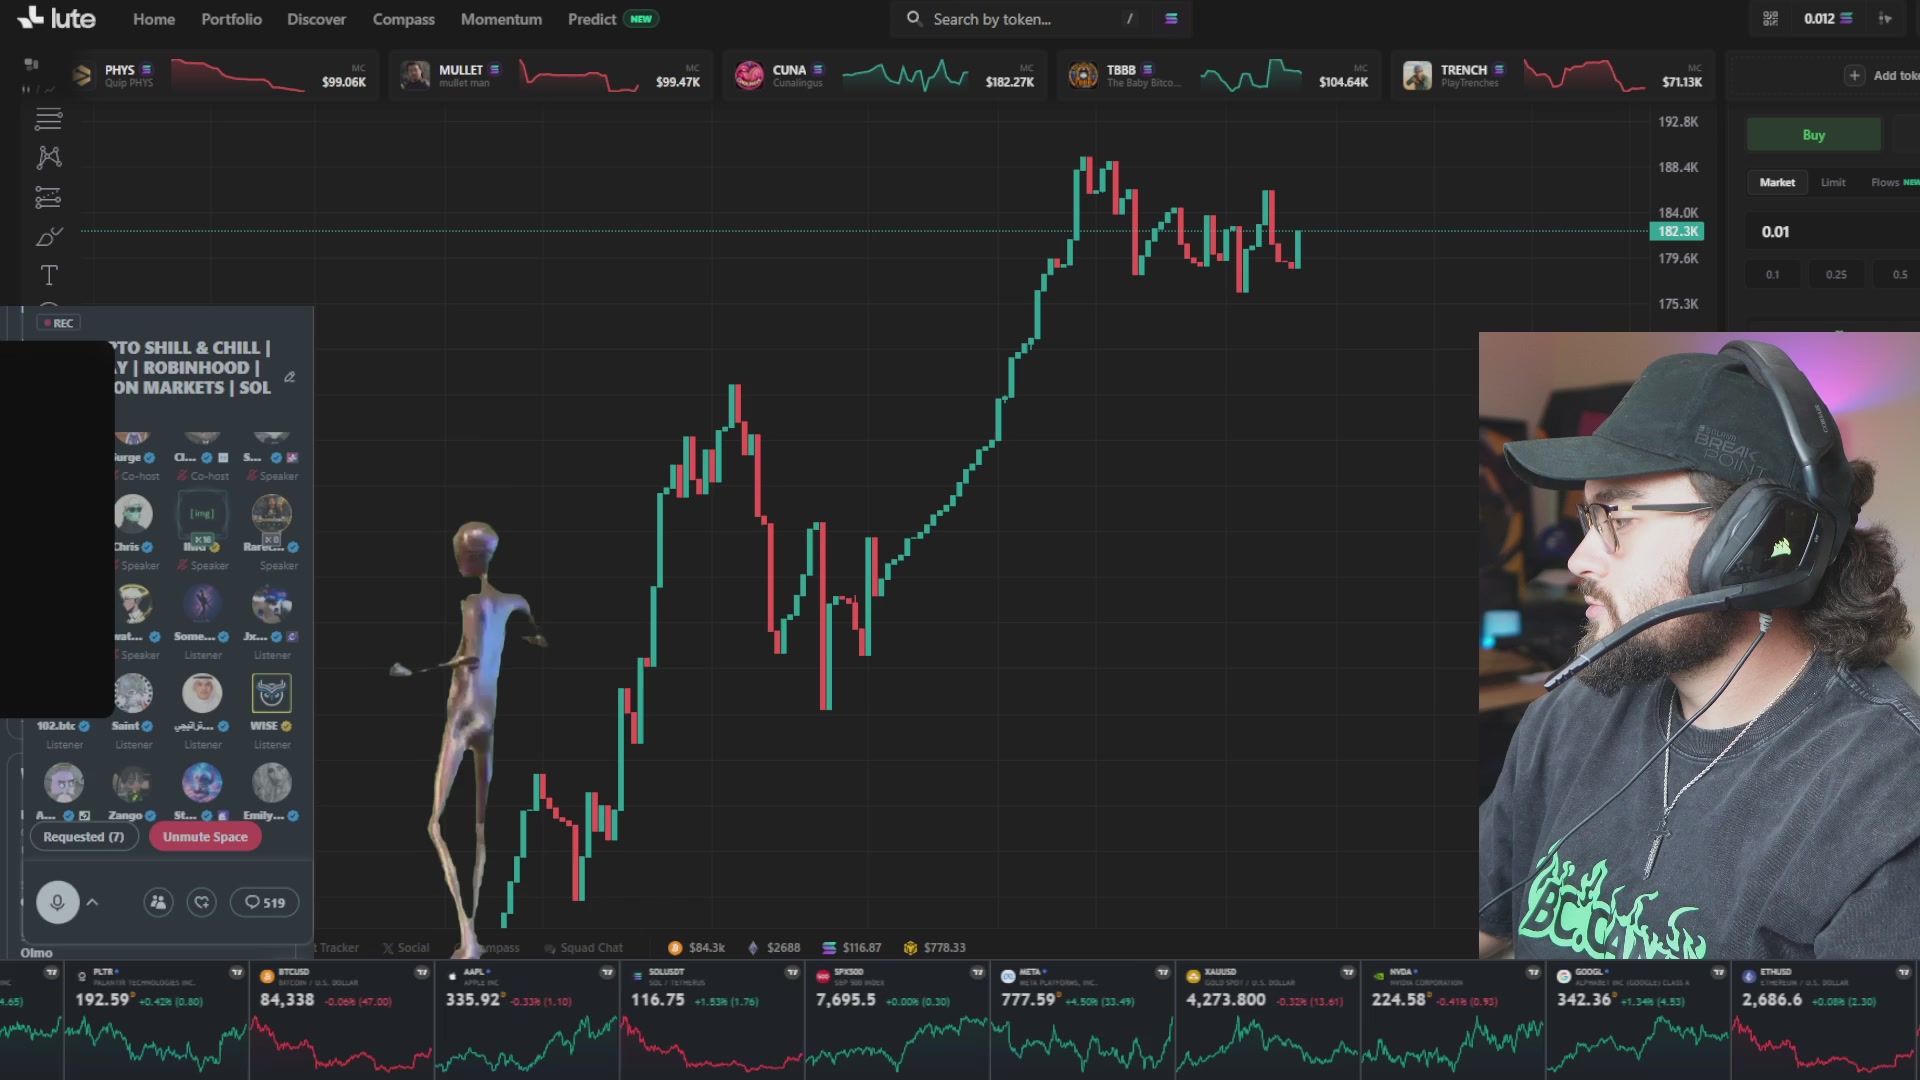Click the Requested (7) button in Space panel

point(83,837)
